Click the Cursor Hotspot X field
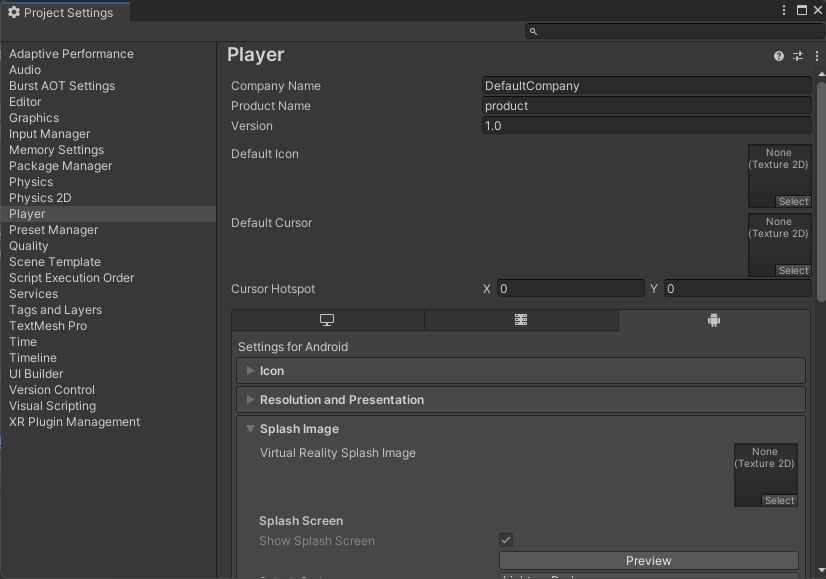The width and height of the screenshot is (826, 579). tap(571, 289)
